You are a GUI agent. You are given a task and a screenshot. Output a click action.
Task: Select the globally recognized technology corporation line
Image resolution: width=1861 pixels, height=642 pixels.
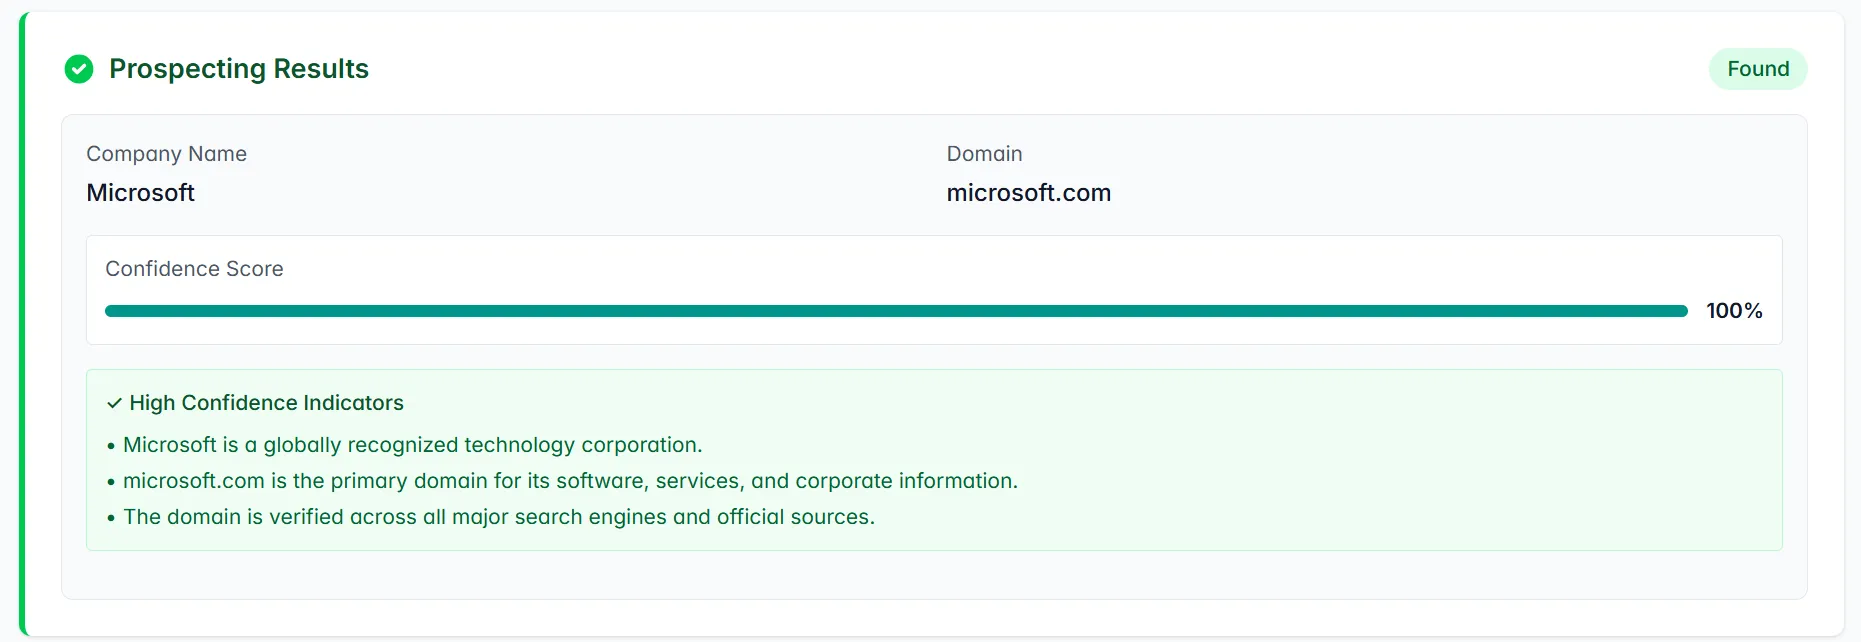point(412,445)
